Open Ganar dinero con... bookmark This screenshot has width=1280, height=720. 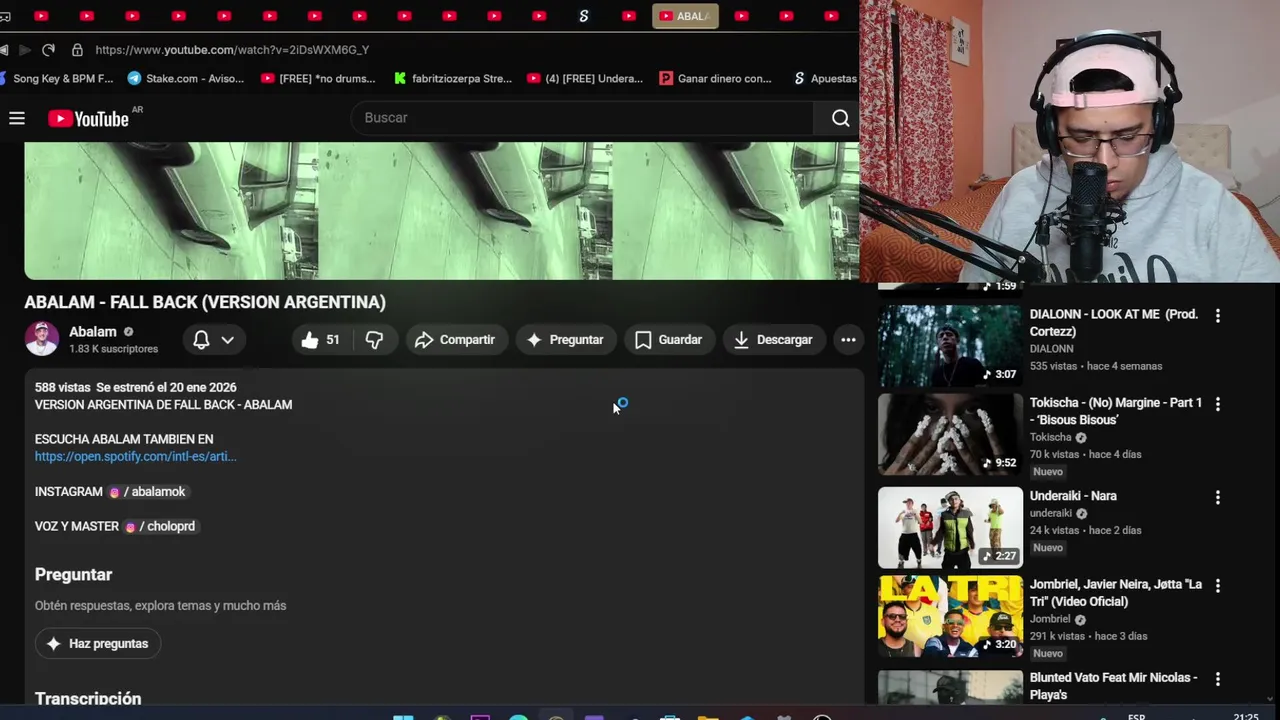[x=716, y=78]
